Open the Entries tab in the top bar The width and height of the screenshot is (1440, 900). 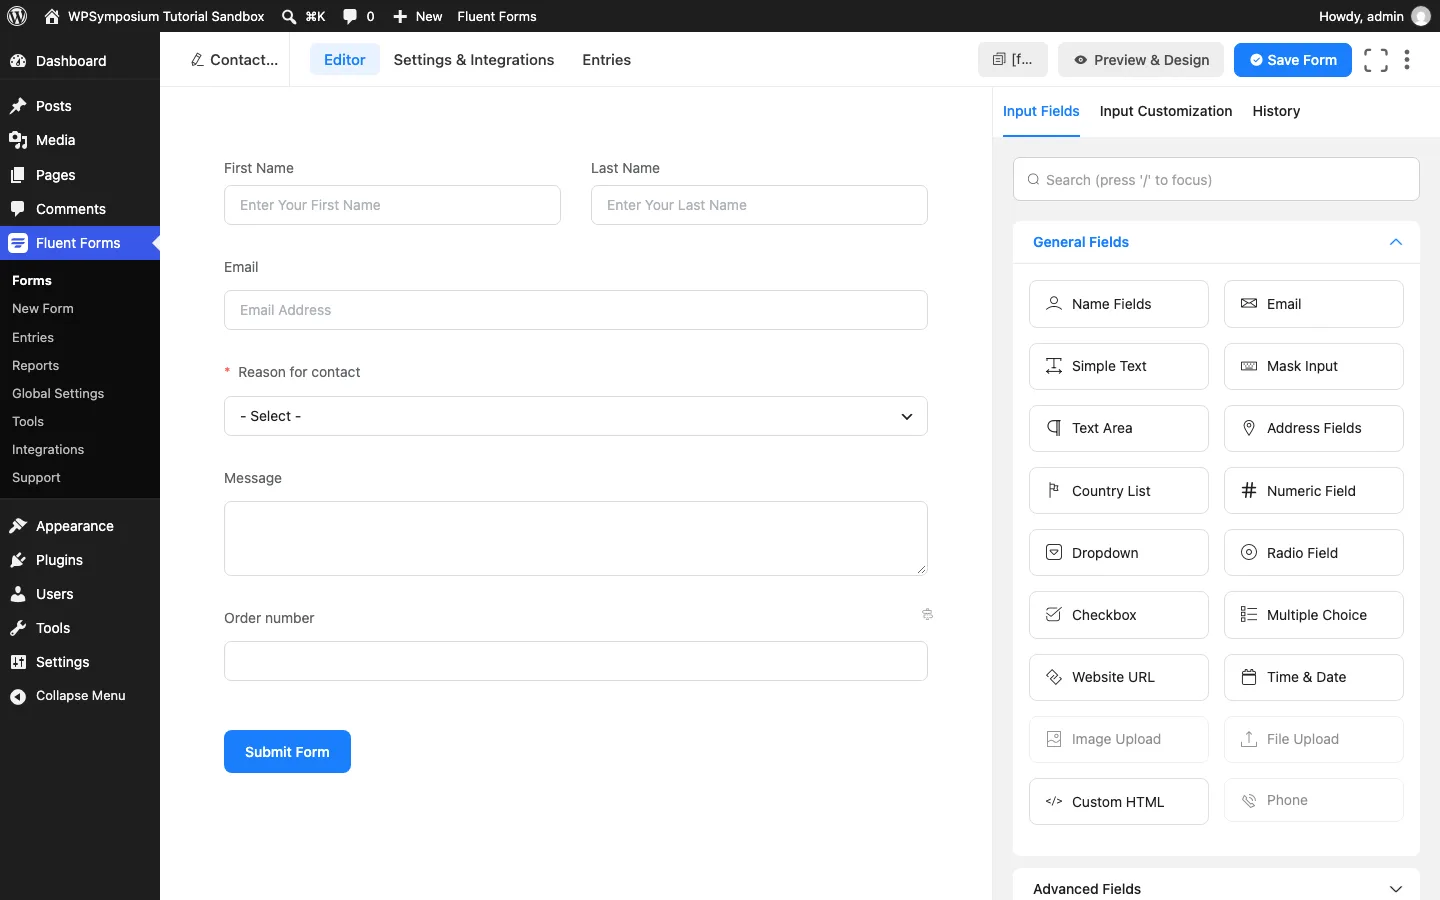[606, 60]
